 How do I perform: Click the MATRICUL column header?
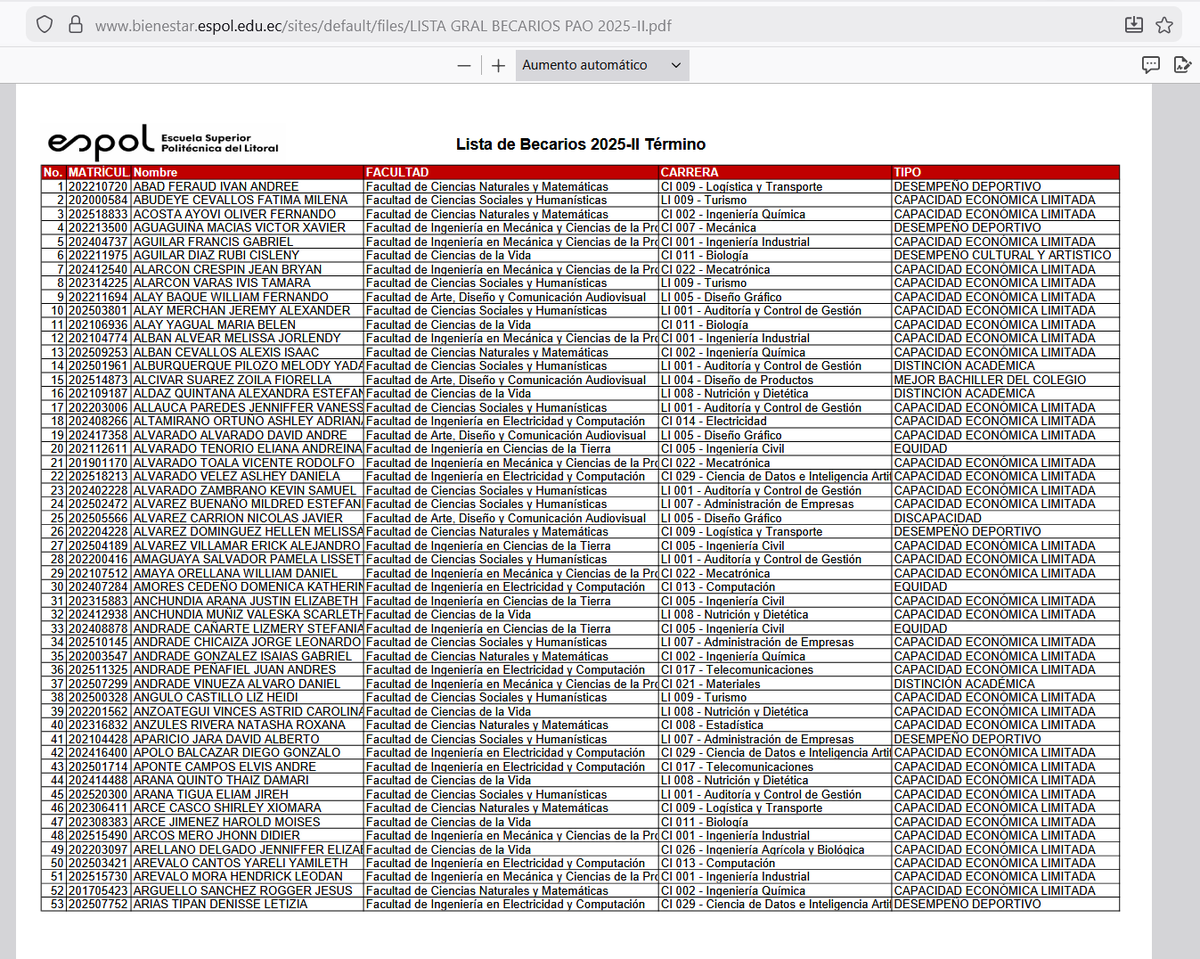coord(99,173)
